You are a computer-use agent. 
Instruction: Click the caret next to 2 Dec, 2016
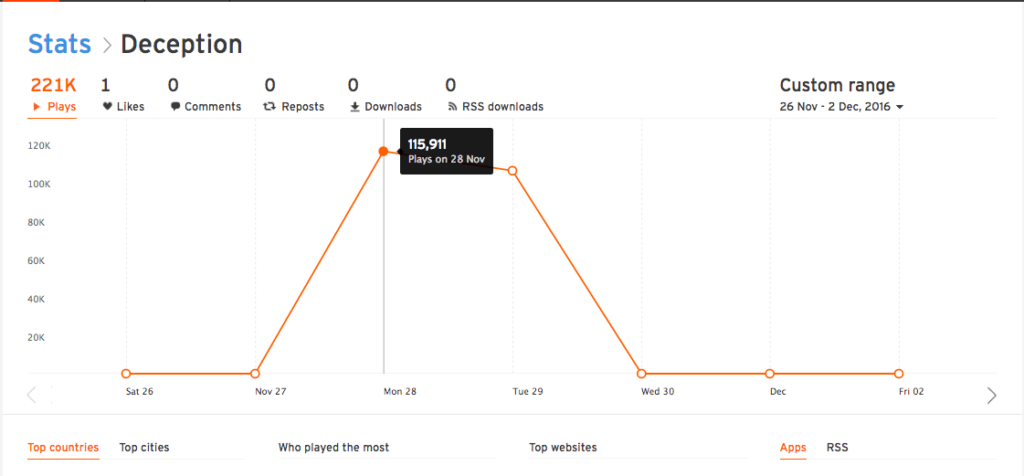tap(900, 107)
